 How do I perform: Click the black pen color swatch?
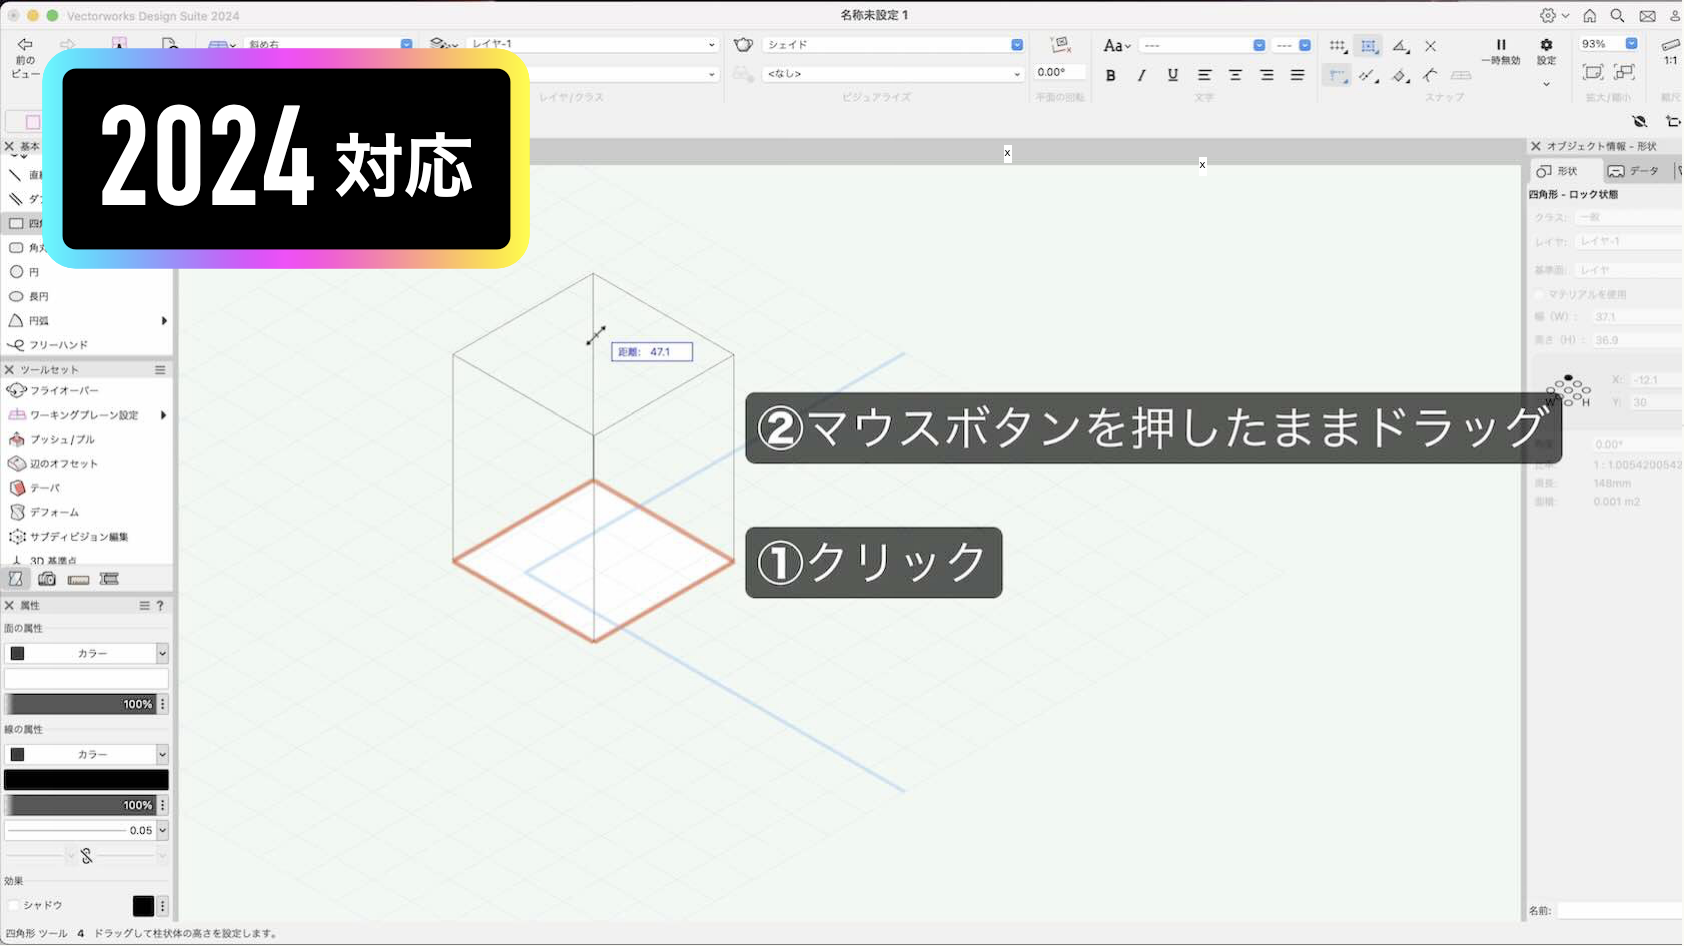point(86,780)
